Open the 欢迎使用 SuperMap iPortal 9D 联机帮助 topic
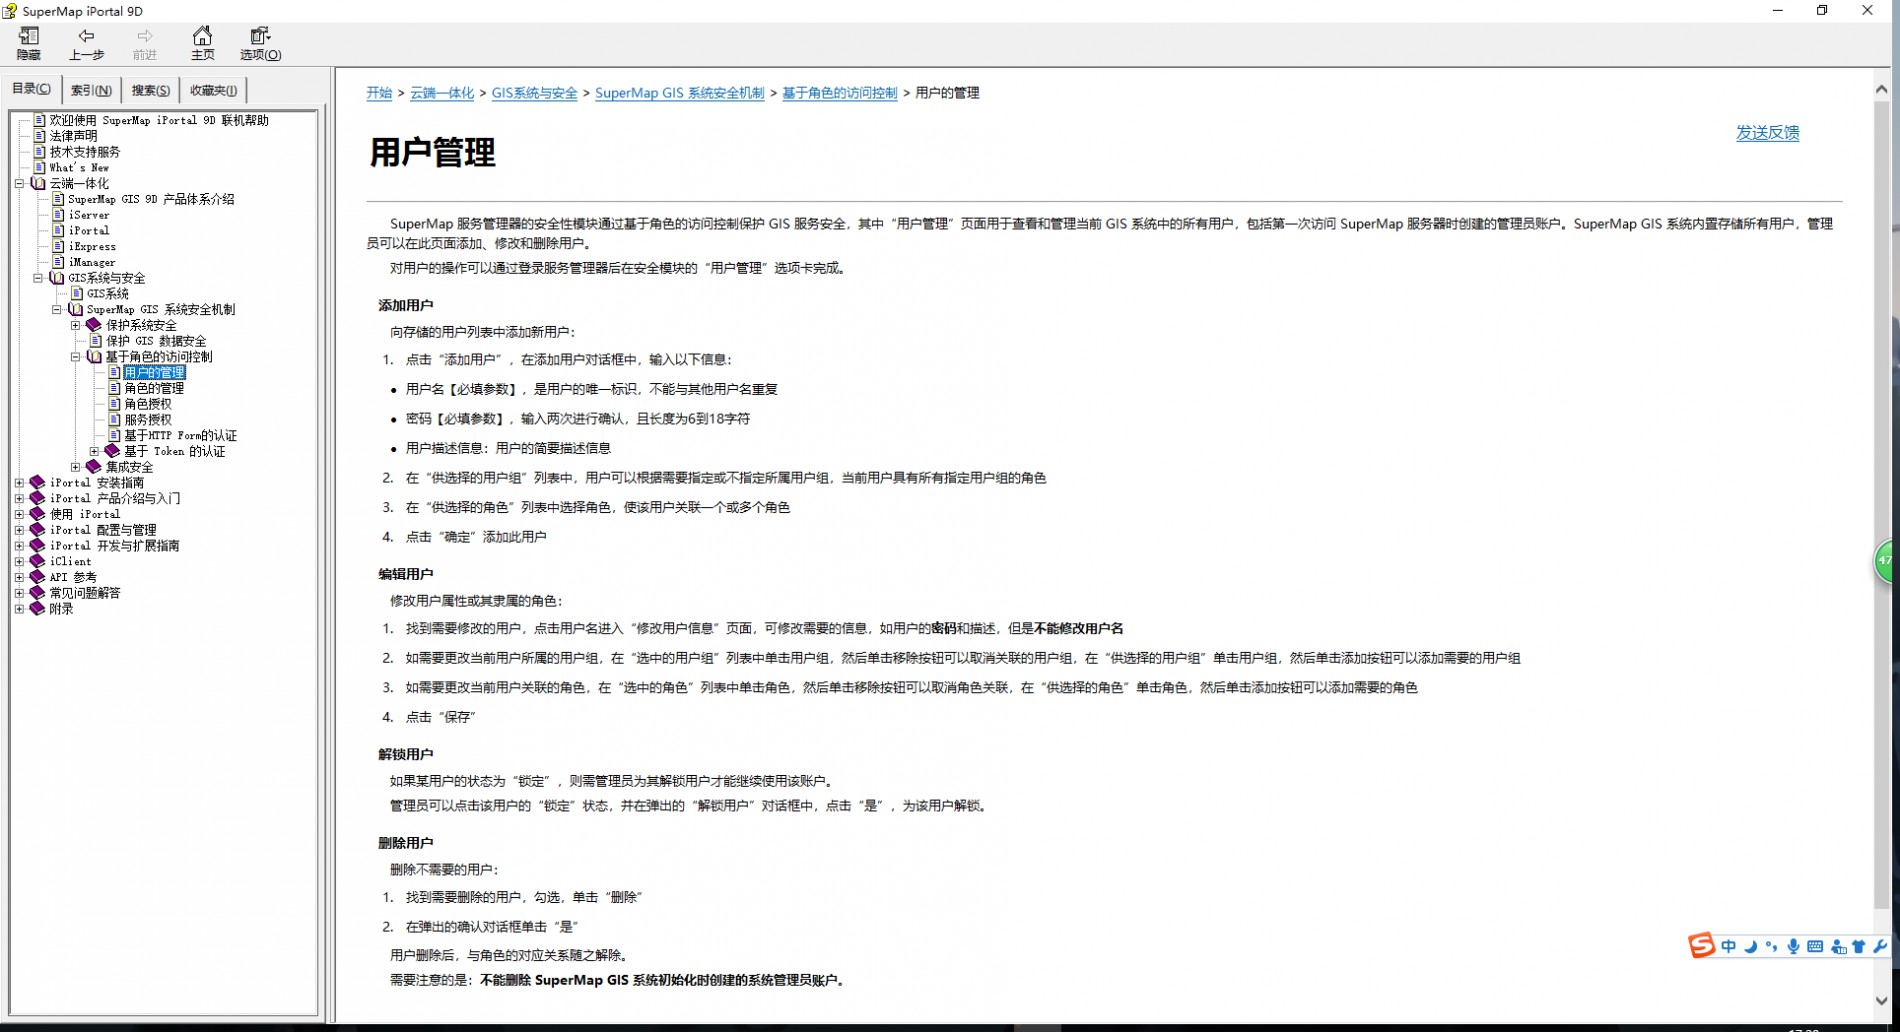Screen dimensions: 1900x1032 click(x=159, y=120)
